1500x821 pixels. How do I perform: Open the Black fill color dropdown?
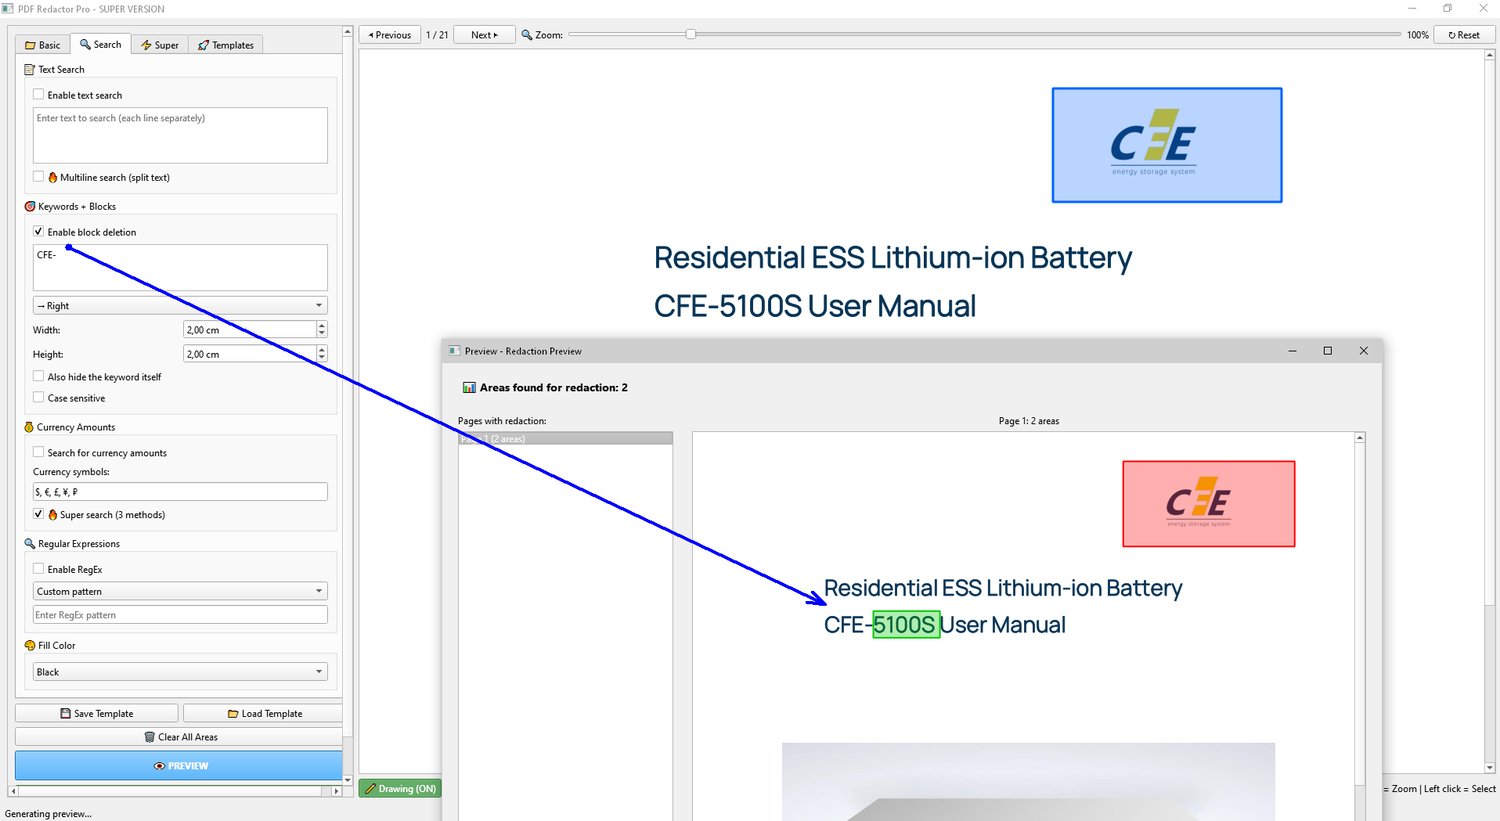180,672
